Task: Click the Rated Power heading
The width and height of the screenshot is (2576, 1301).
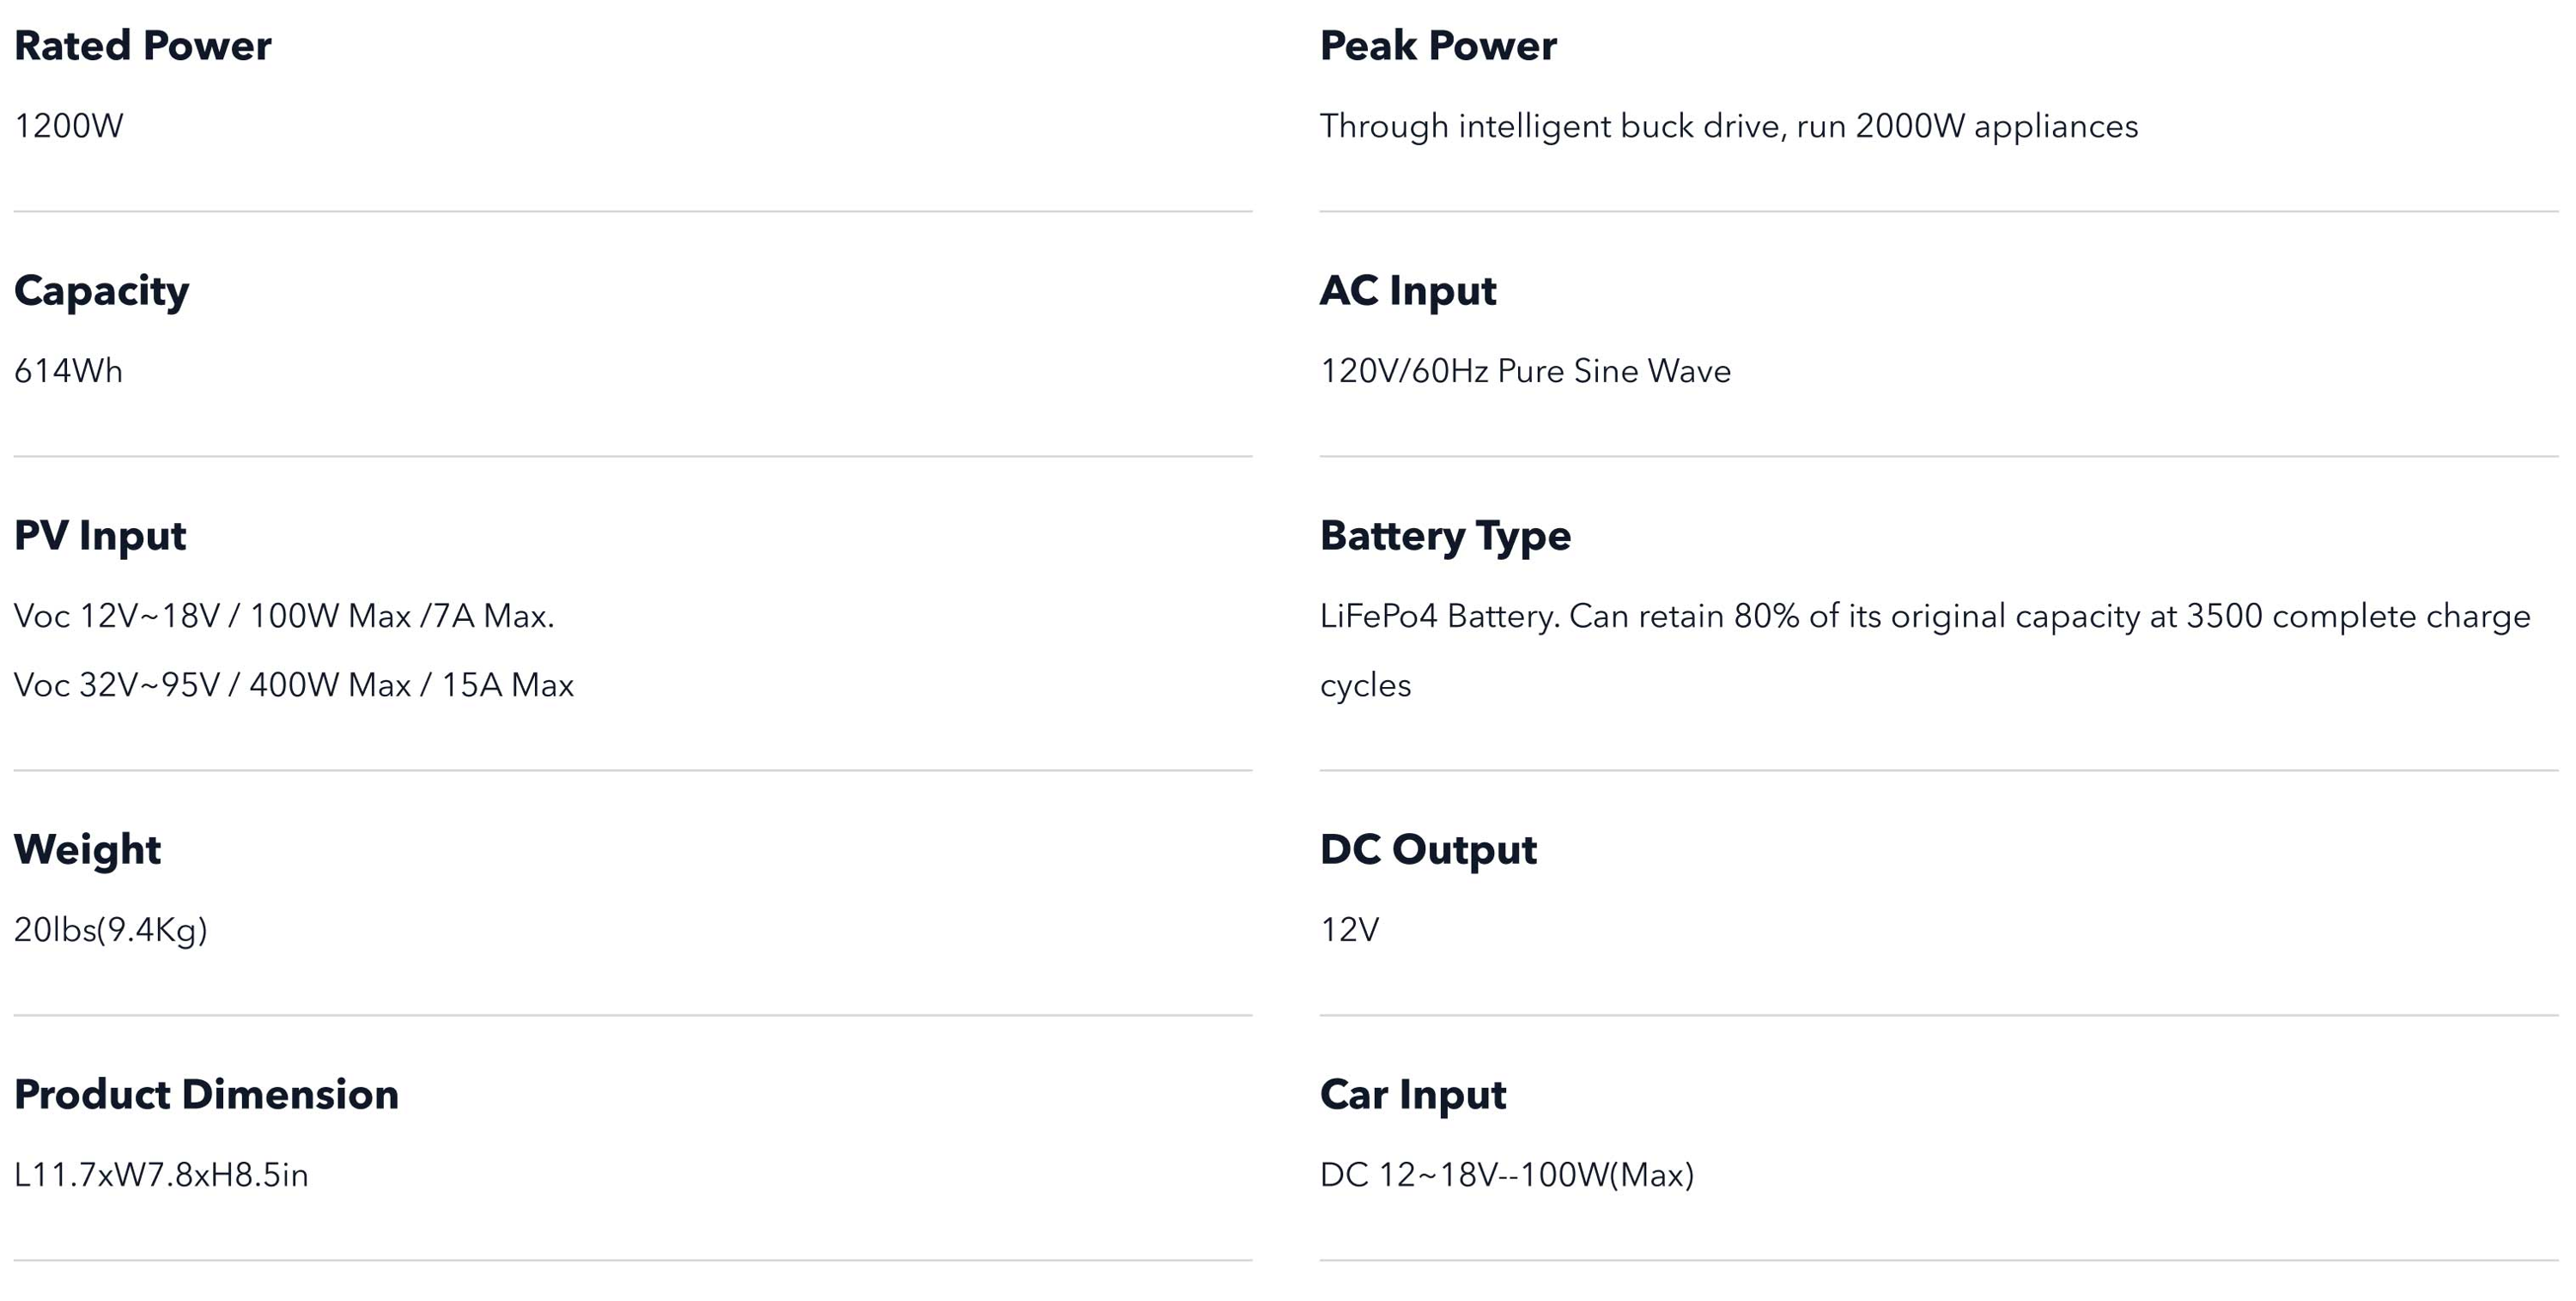Action: point(142,46)
